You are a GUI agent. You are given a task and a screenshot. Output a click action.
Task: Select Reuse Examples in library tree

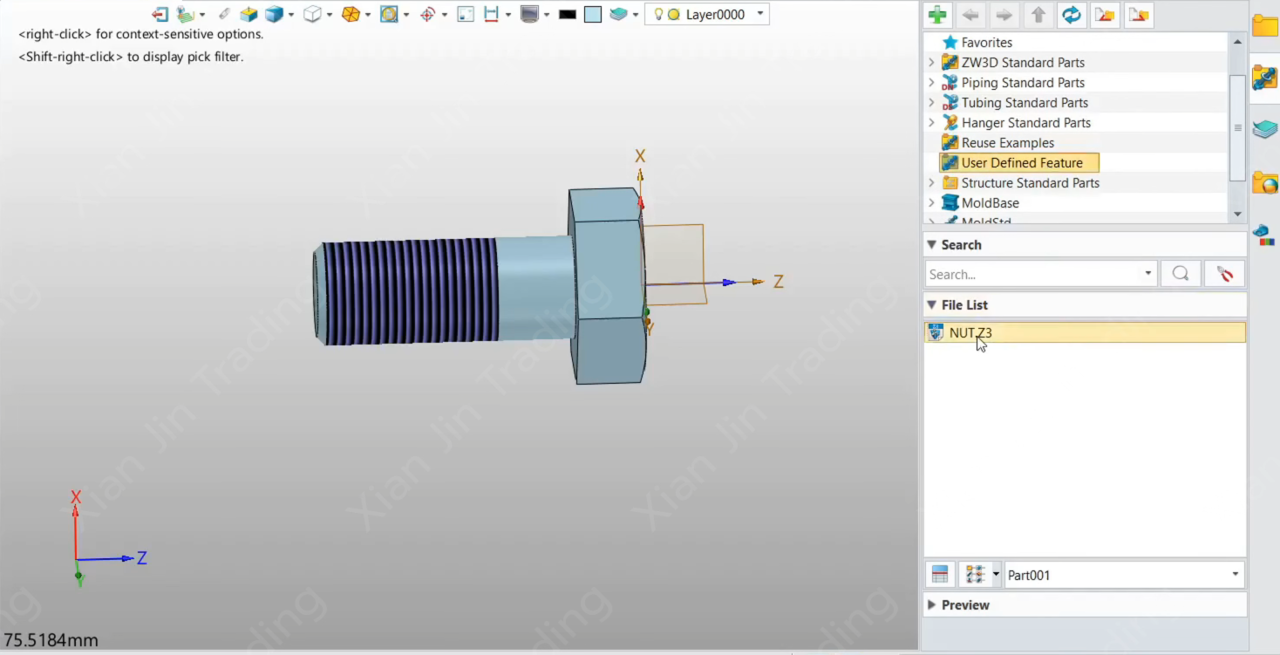click(1007, 143)
